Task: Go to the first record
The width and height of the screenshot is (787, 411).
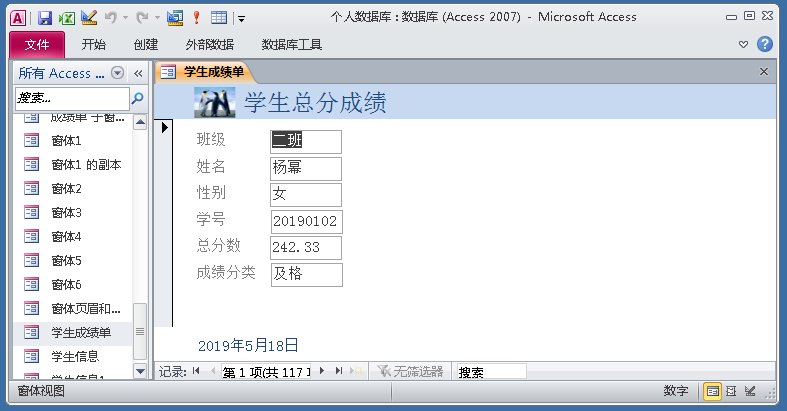Action: pyautogui.click(x=196, y=371)
